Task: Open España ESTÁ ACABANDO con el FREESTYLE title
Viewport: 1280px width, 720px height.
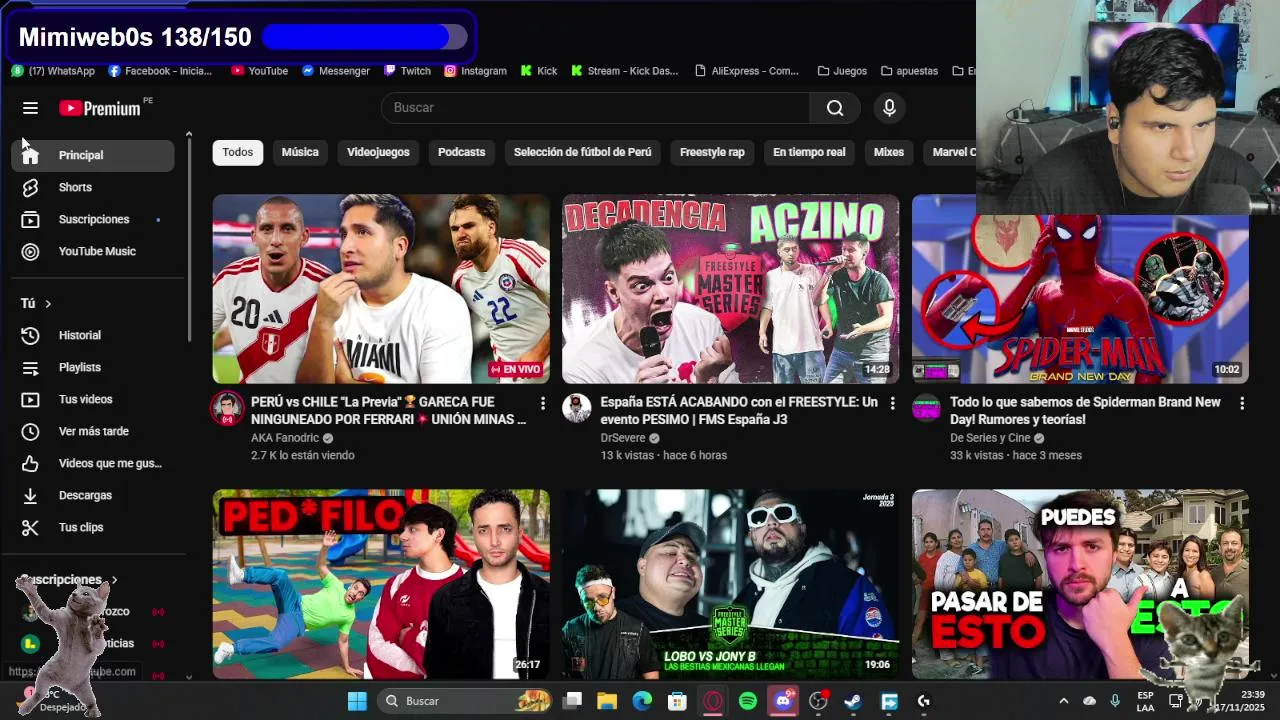Action: click(x=739, y=411)
